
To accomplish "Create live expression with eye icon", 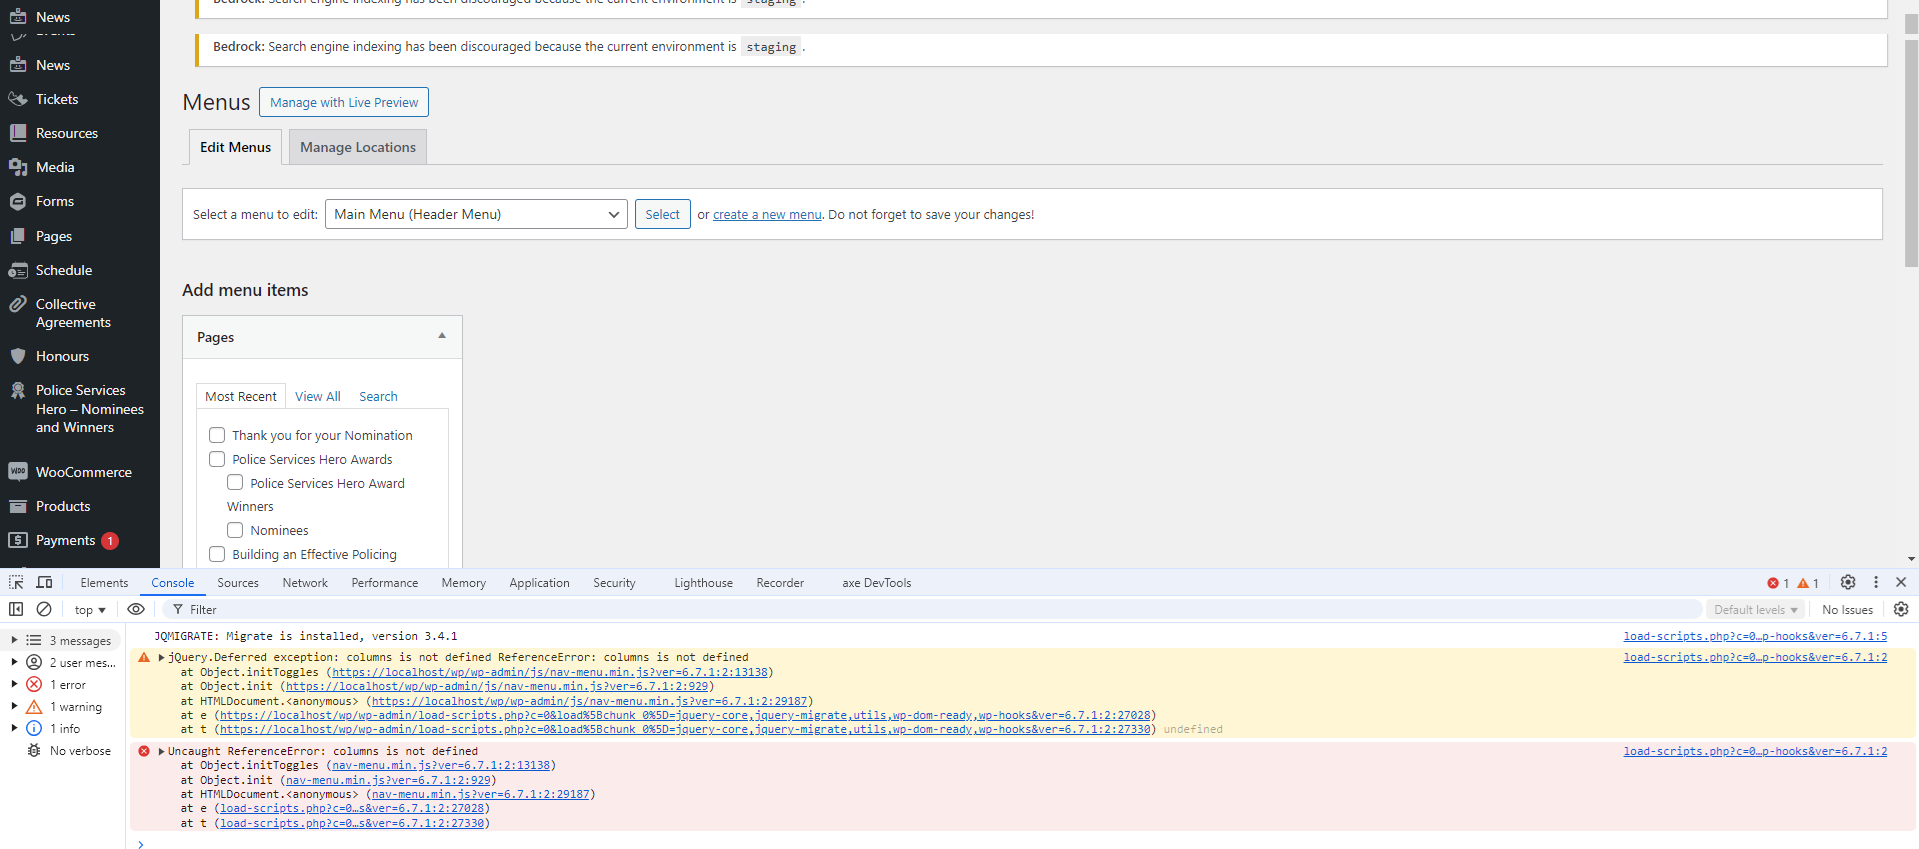I will pos(136,609).
